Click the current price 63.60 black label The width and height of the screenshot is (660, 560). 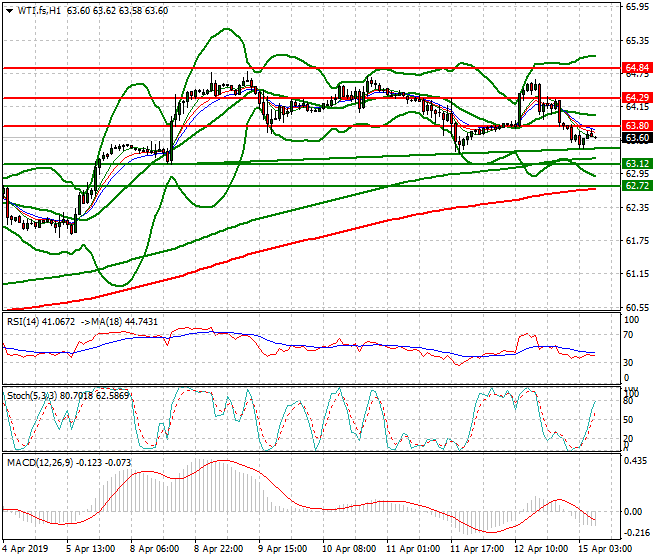click(x=637, y=138)
